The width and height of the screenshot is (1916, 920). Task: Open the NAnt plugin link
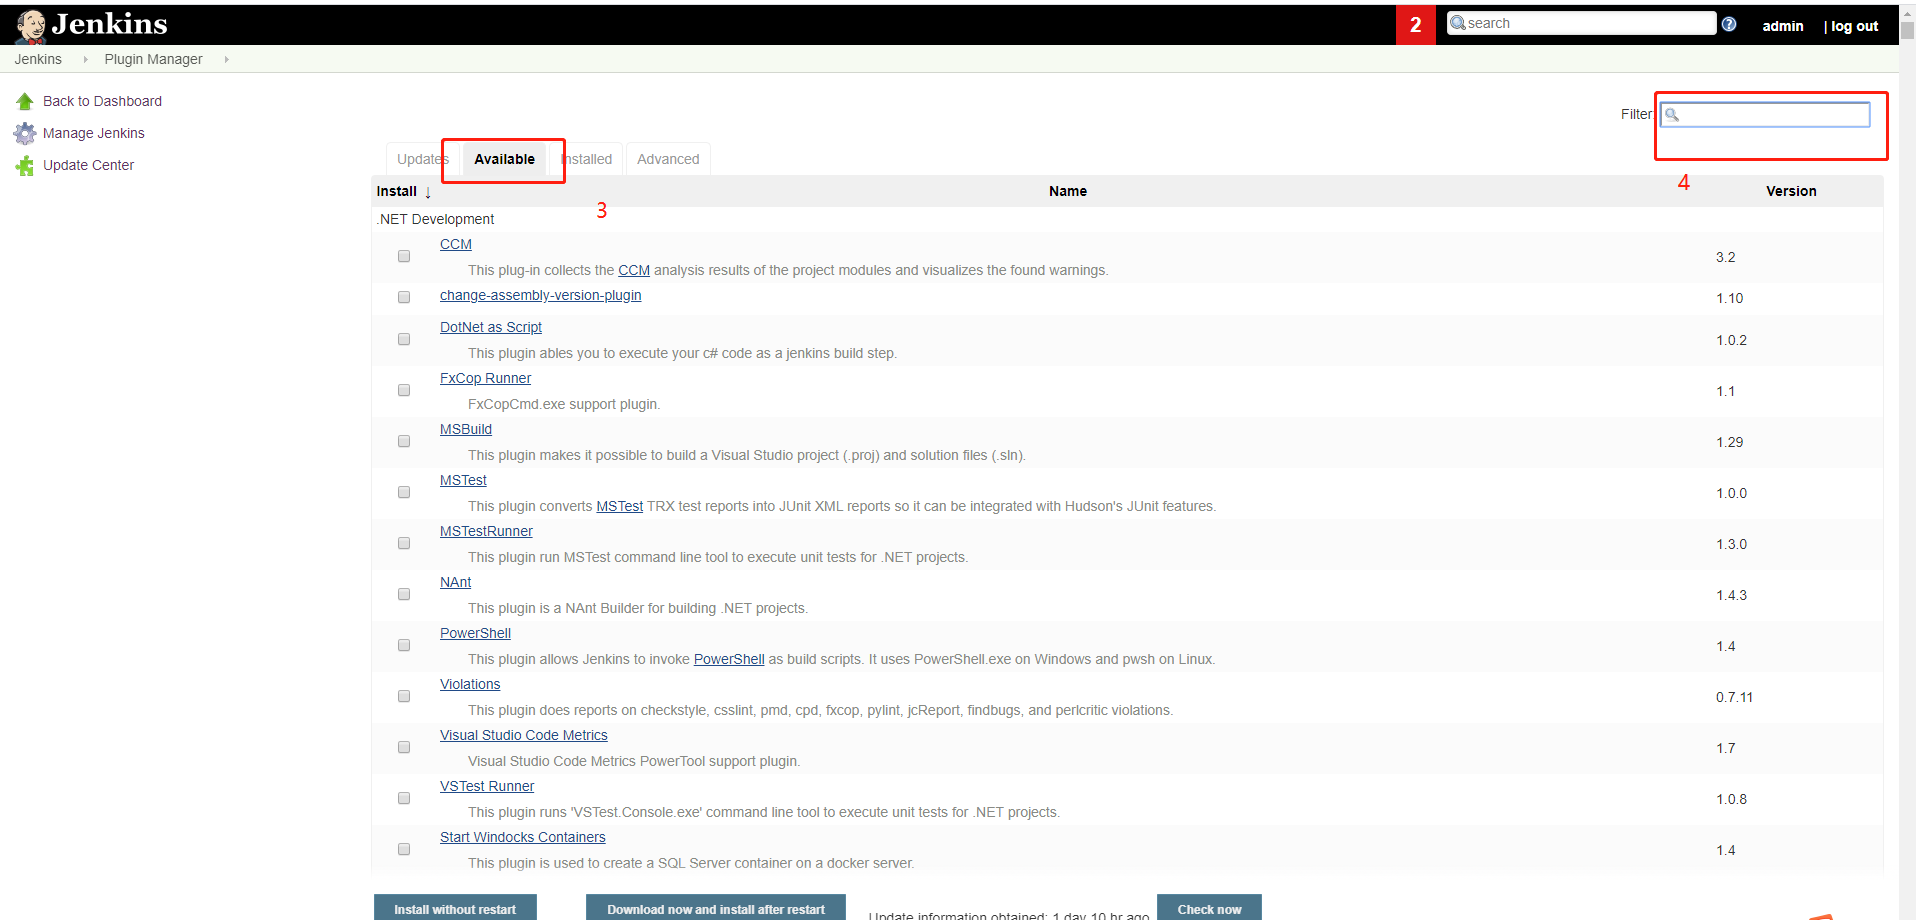[455, 582]
